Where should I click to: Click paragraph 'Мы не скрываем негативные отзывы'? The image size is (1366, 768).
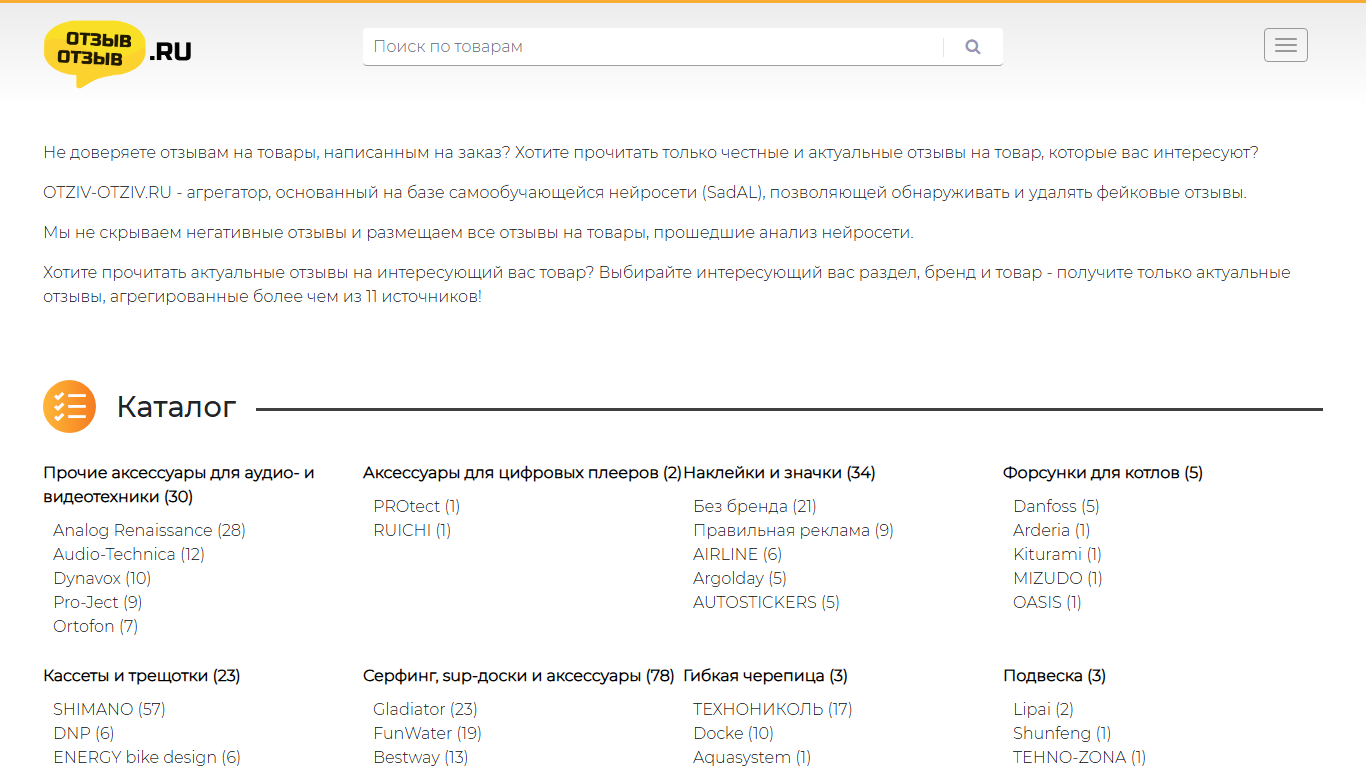pos(478,233)
